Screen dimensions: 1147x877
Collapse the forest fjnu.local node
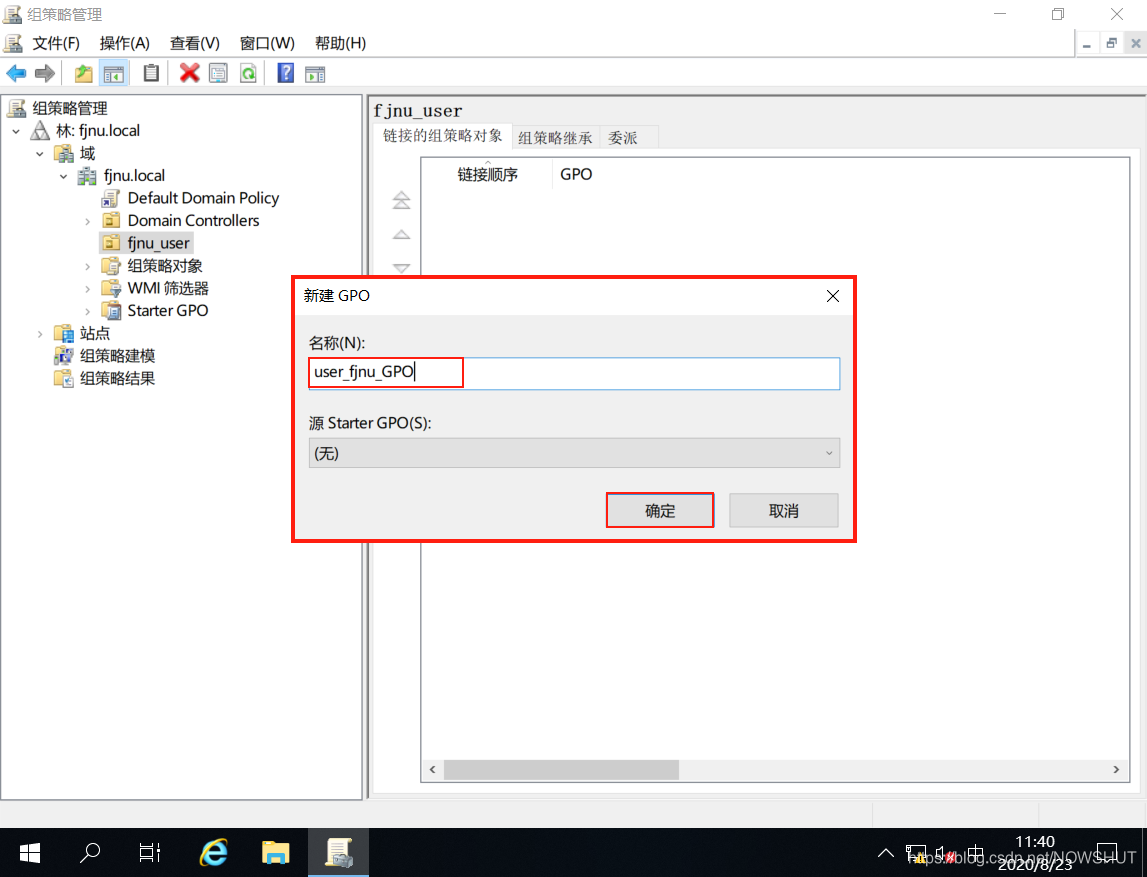tap(16, 132)
